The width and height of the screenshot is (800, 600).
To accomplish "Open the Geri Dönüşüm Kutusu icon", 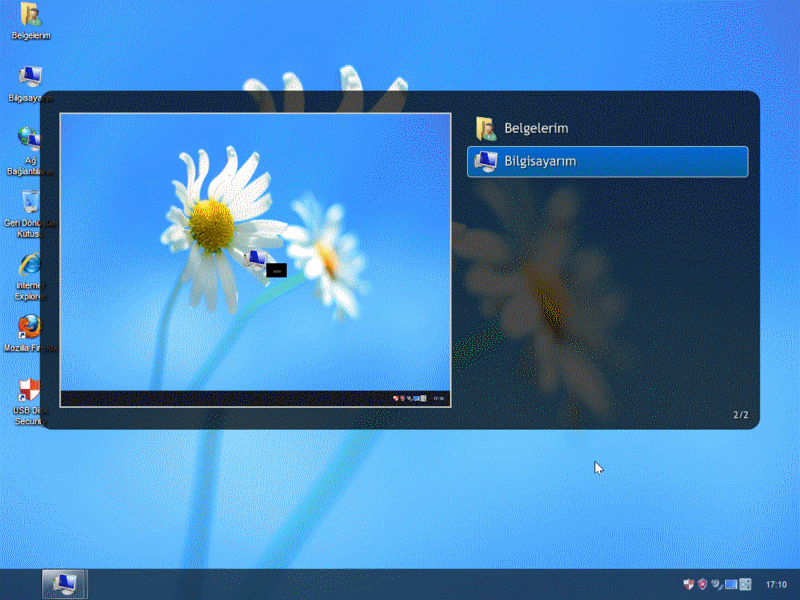I will point(30,201).
